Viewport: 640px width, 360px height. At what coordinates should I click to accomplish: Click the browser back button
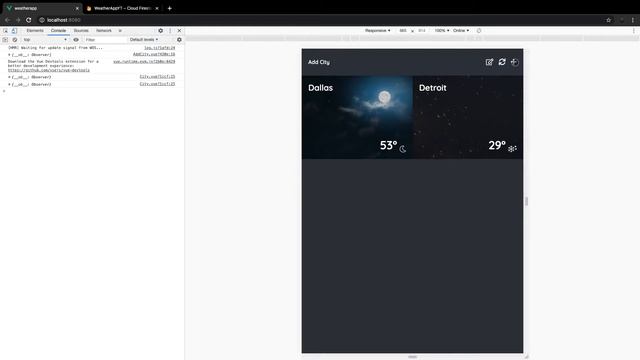[x=7, y=20]
